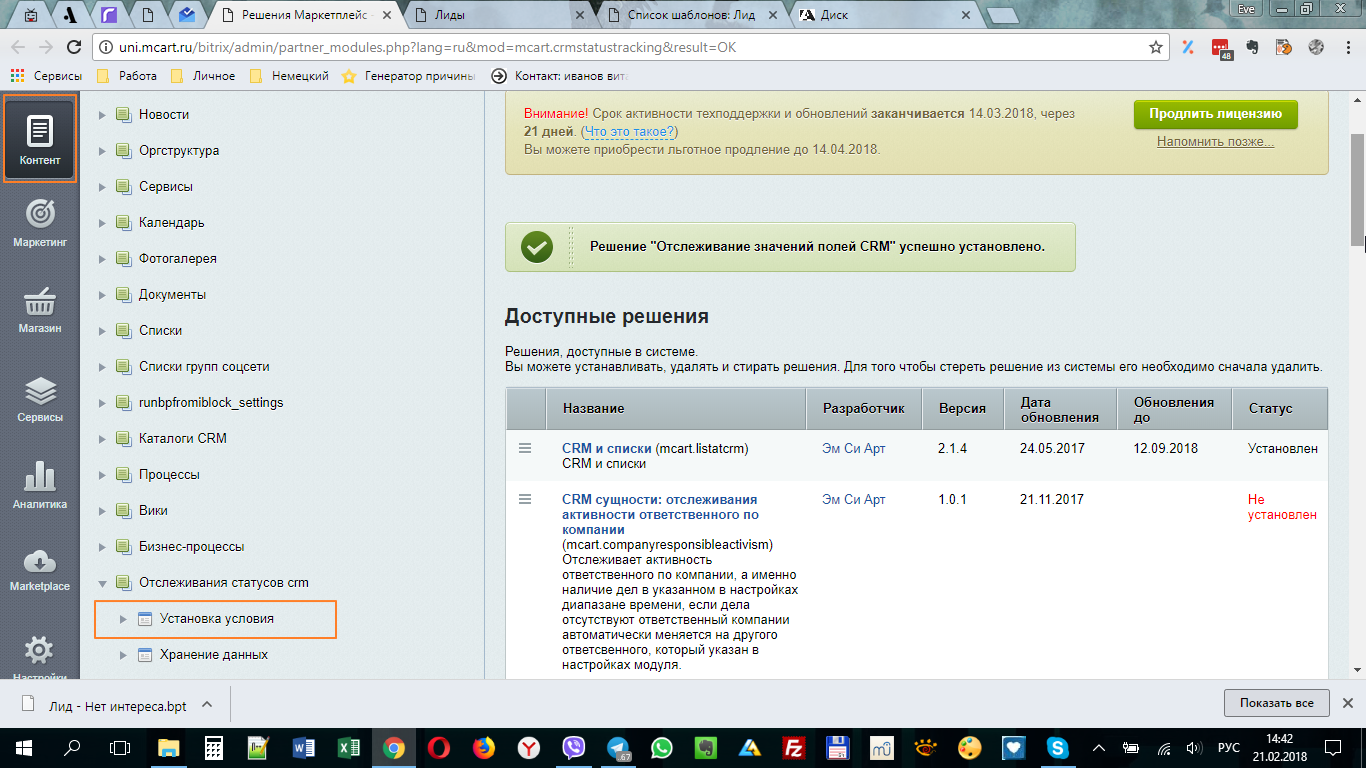Open Microsoft Word from the taskbar
The image size is (1366, 768).
(x=303, y=747)
